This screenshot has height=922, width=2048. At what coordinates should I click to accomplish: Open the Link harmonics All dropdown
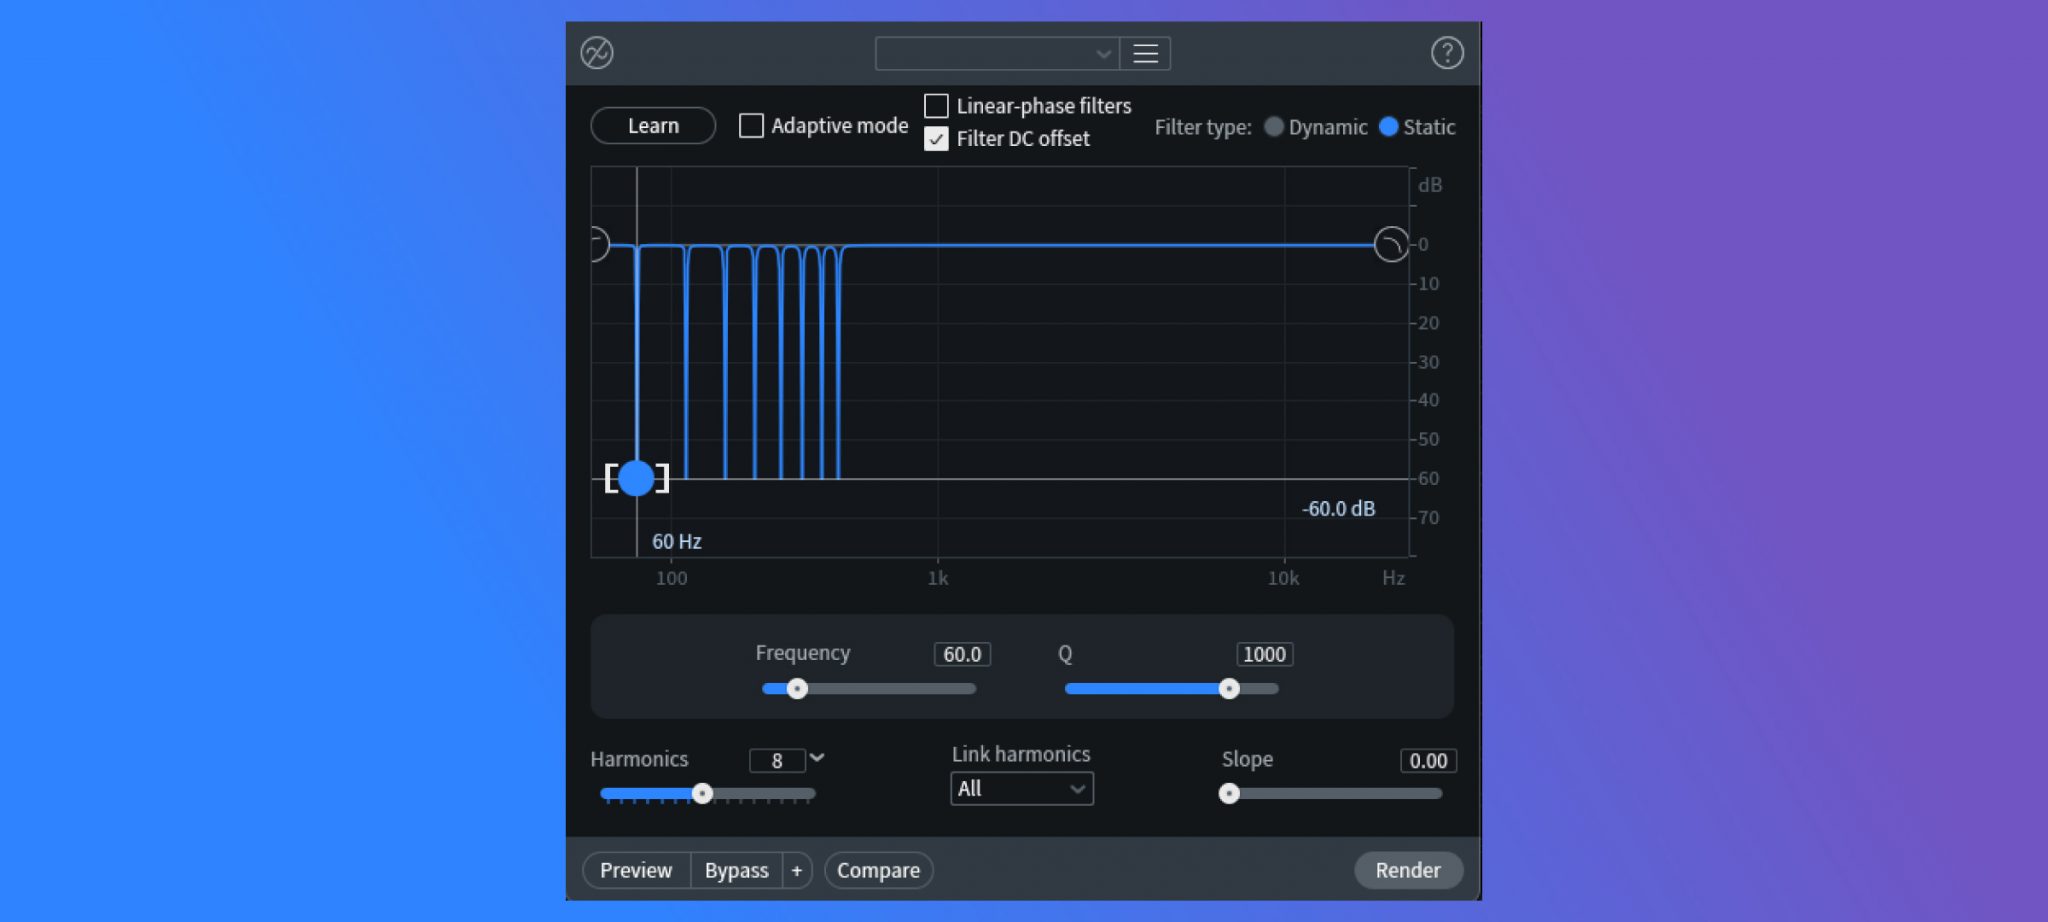(x=1021, y=789)
